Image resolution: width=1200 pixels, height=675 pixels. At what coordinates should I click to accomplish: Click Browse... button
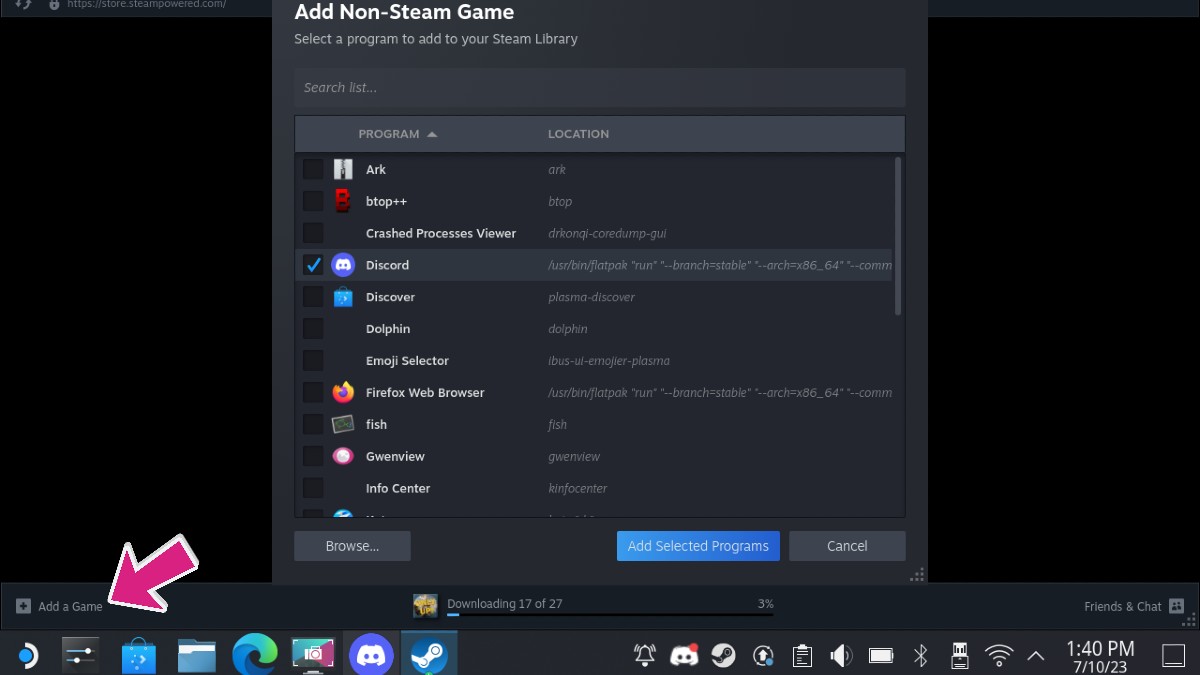tap(352, 546)
